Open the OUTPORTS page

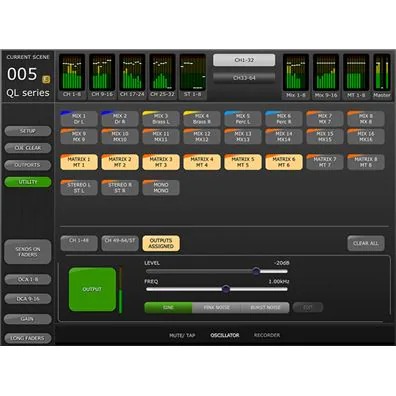coord(28,165)
